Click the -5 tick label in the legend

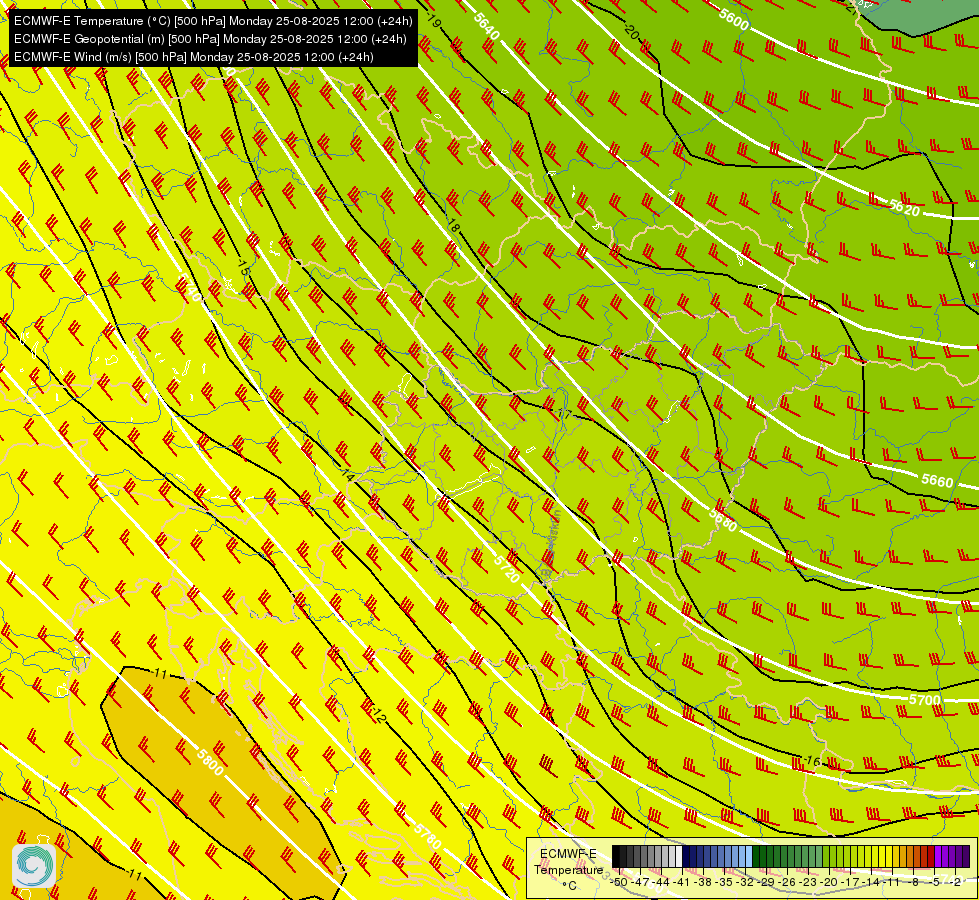(x=935, y=882)
